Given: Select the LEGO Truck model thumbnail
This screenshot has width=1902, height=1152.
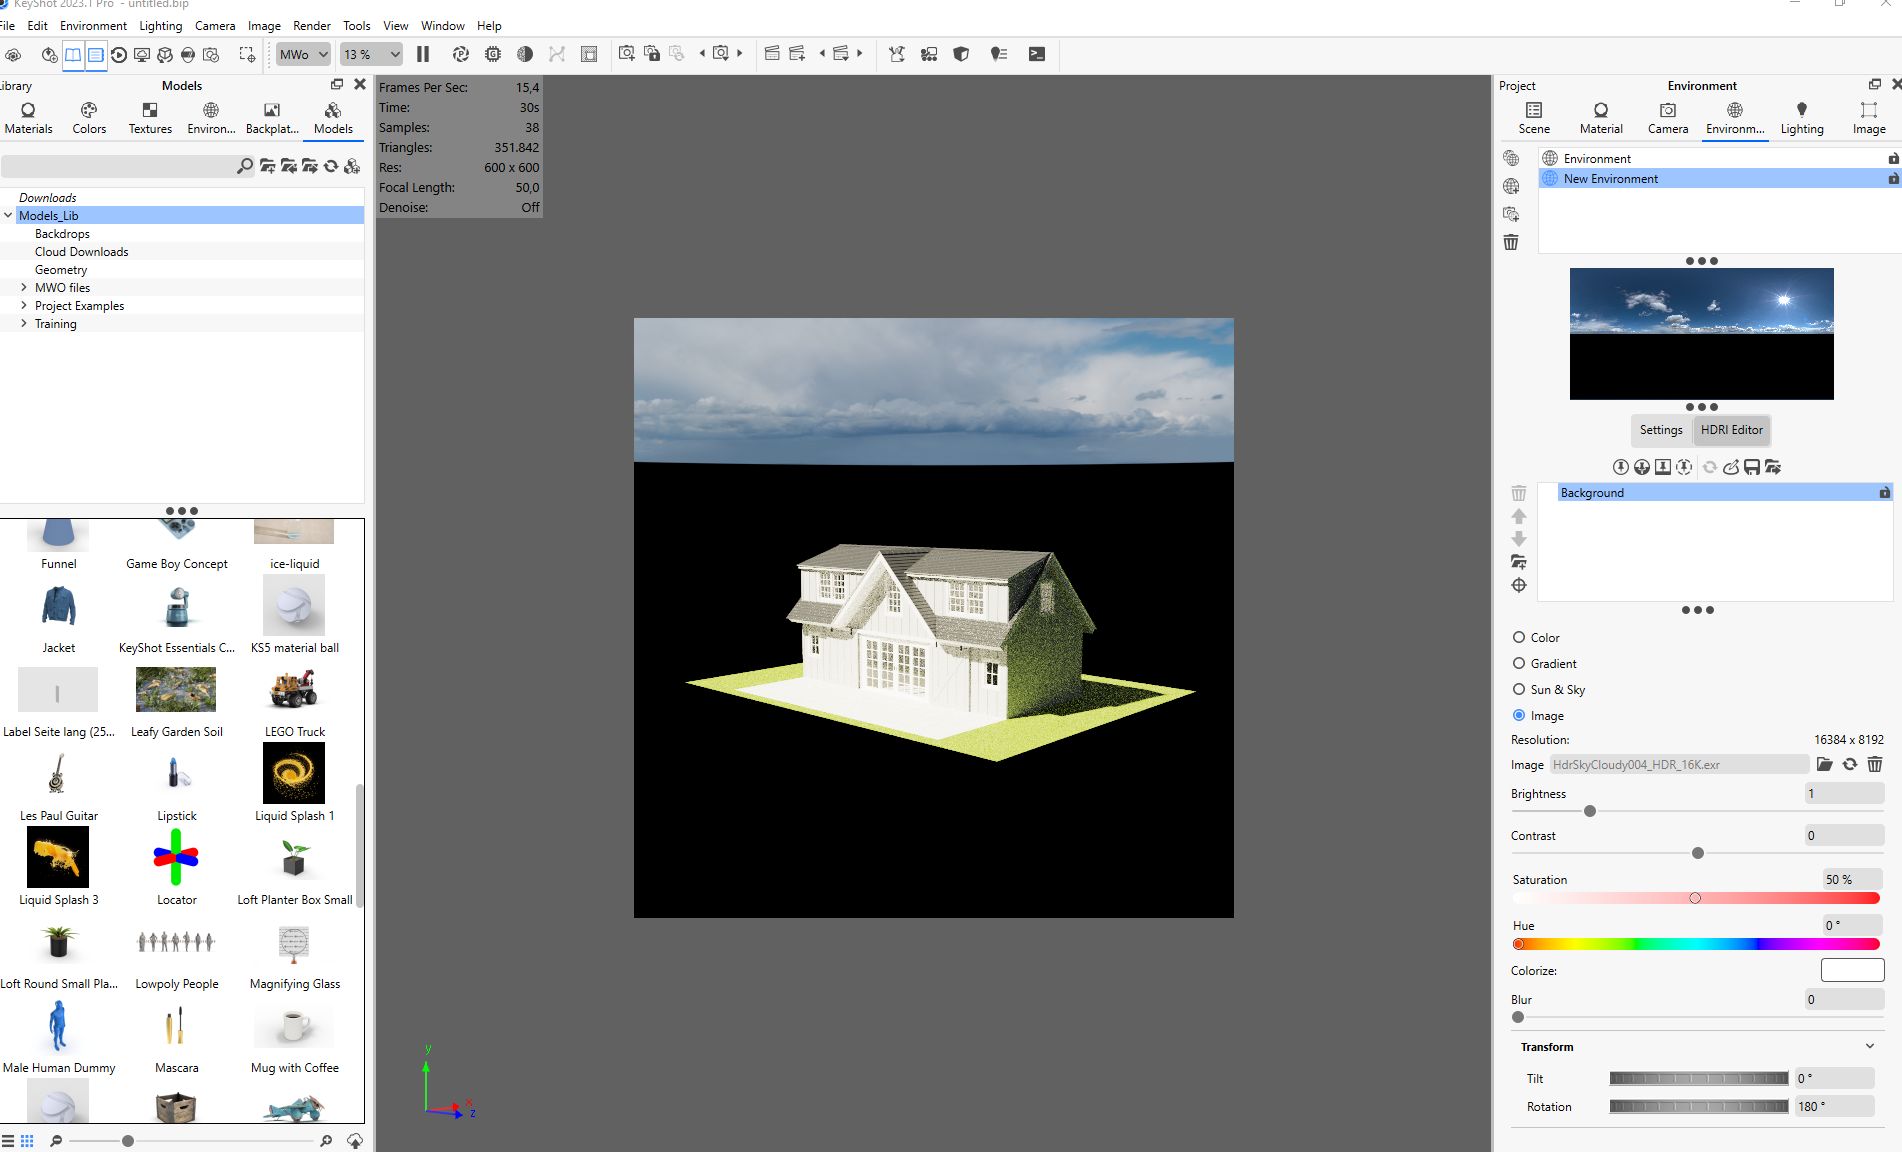Looking at the screenshot, I should 294,689.
